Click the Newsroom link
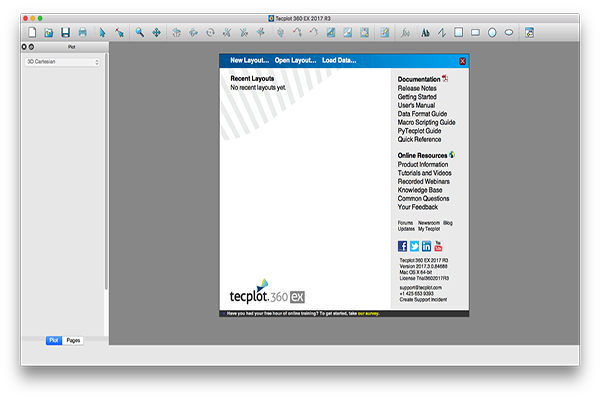 pos(429,223)
